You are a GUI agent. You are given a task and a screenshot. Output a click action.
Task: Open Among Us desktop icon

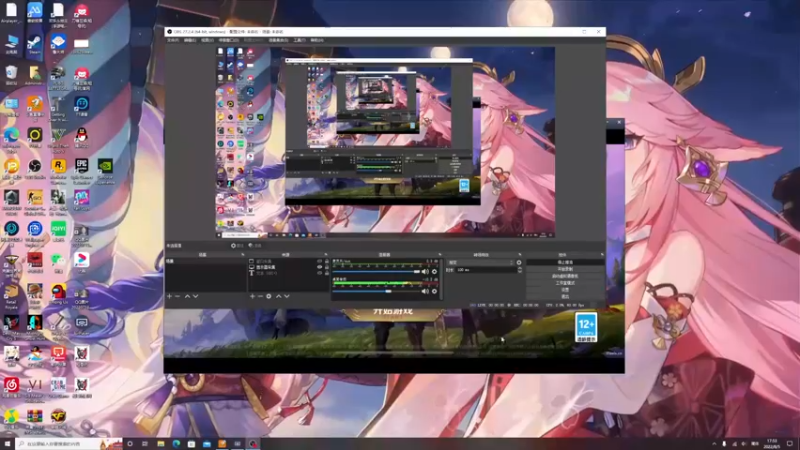click(x=58, y=294)
